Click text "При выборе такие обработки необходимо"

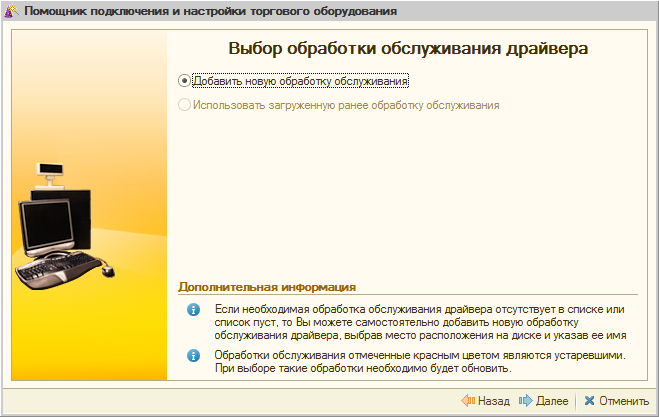point(322,369)
